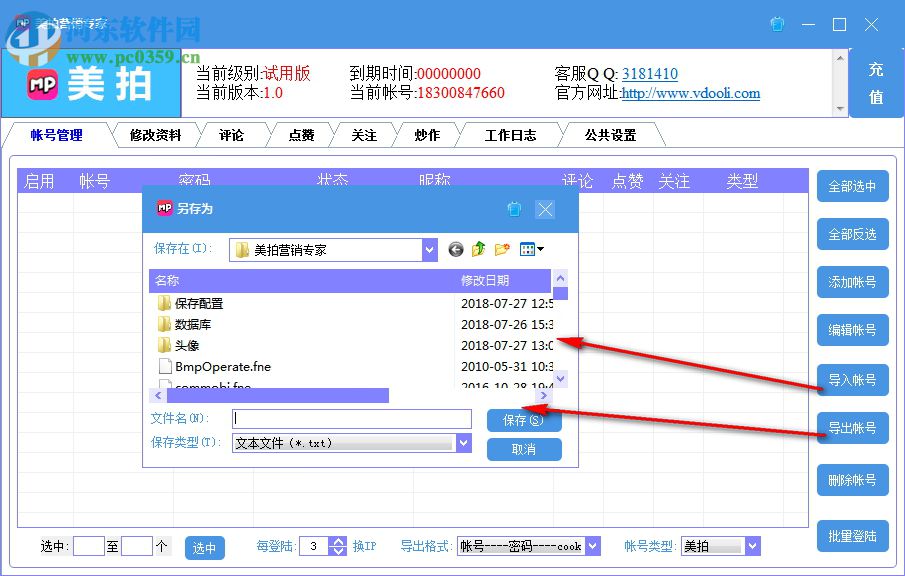905x576 pixels.
Task: Open the 保存在 location dropdown
Action: (x=429, y=249)
